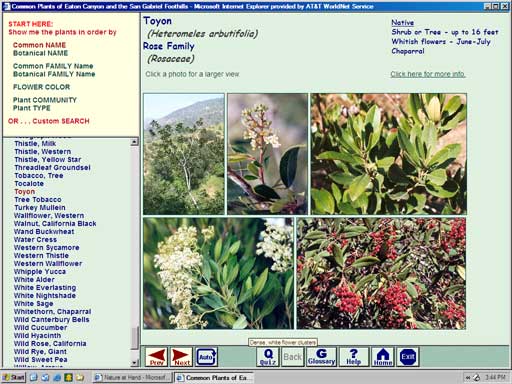This screenshot has height=384, width=512.
Task: Select Wild Canterbury Bells entry
Action: point(52,320)
